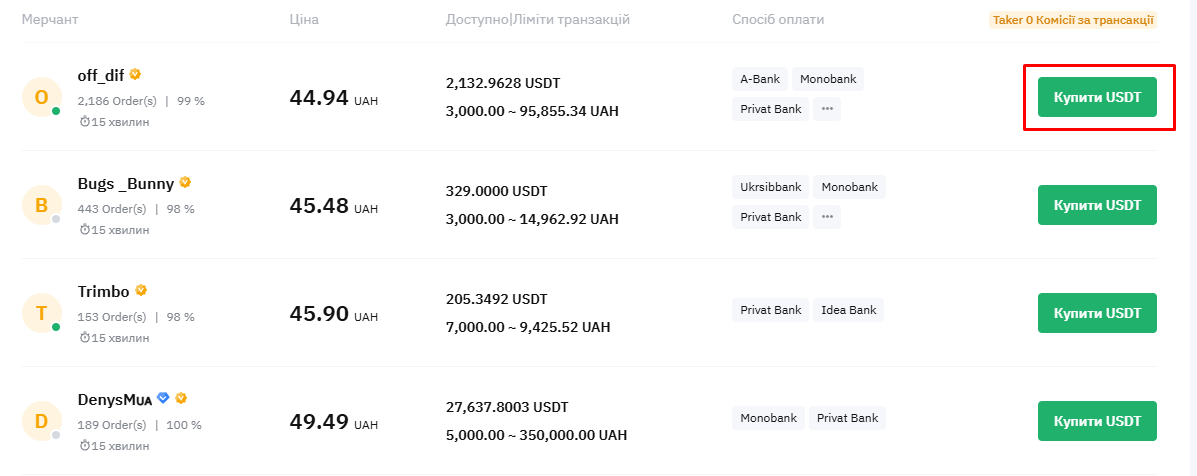Buy USDT from DenysMUA at 49.49
This screenshot has width=1197, height=476.
[1097, 422]
